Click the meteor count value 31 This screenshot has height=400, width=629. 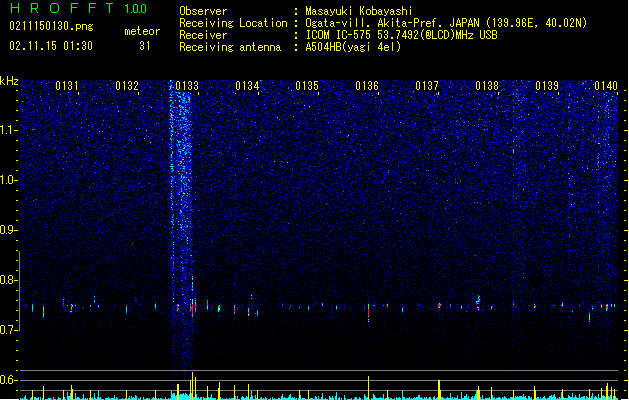[145, 46]
